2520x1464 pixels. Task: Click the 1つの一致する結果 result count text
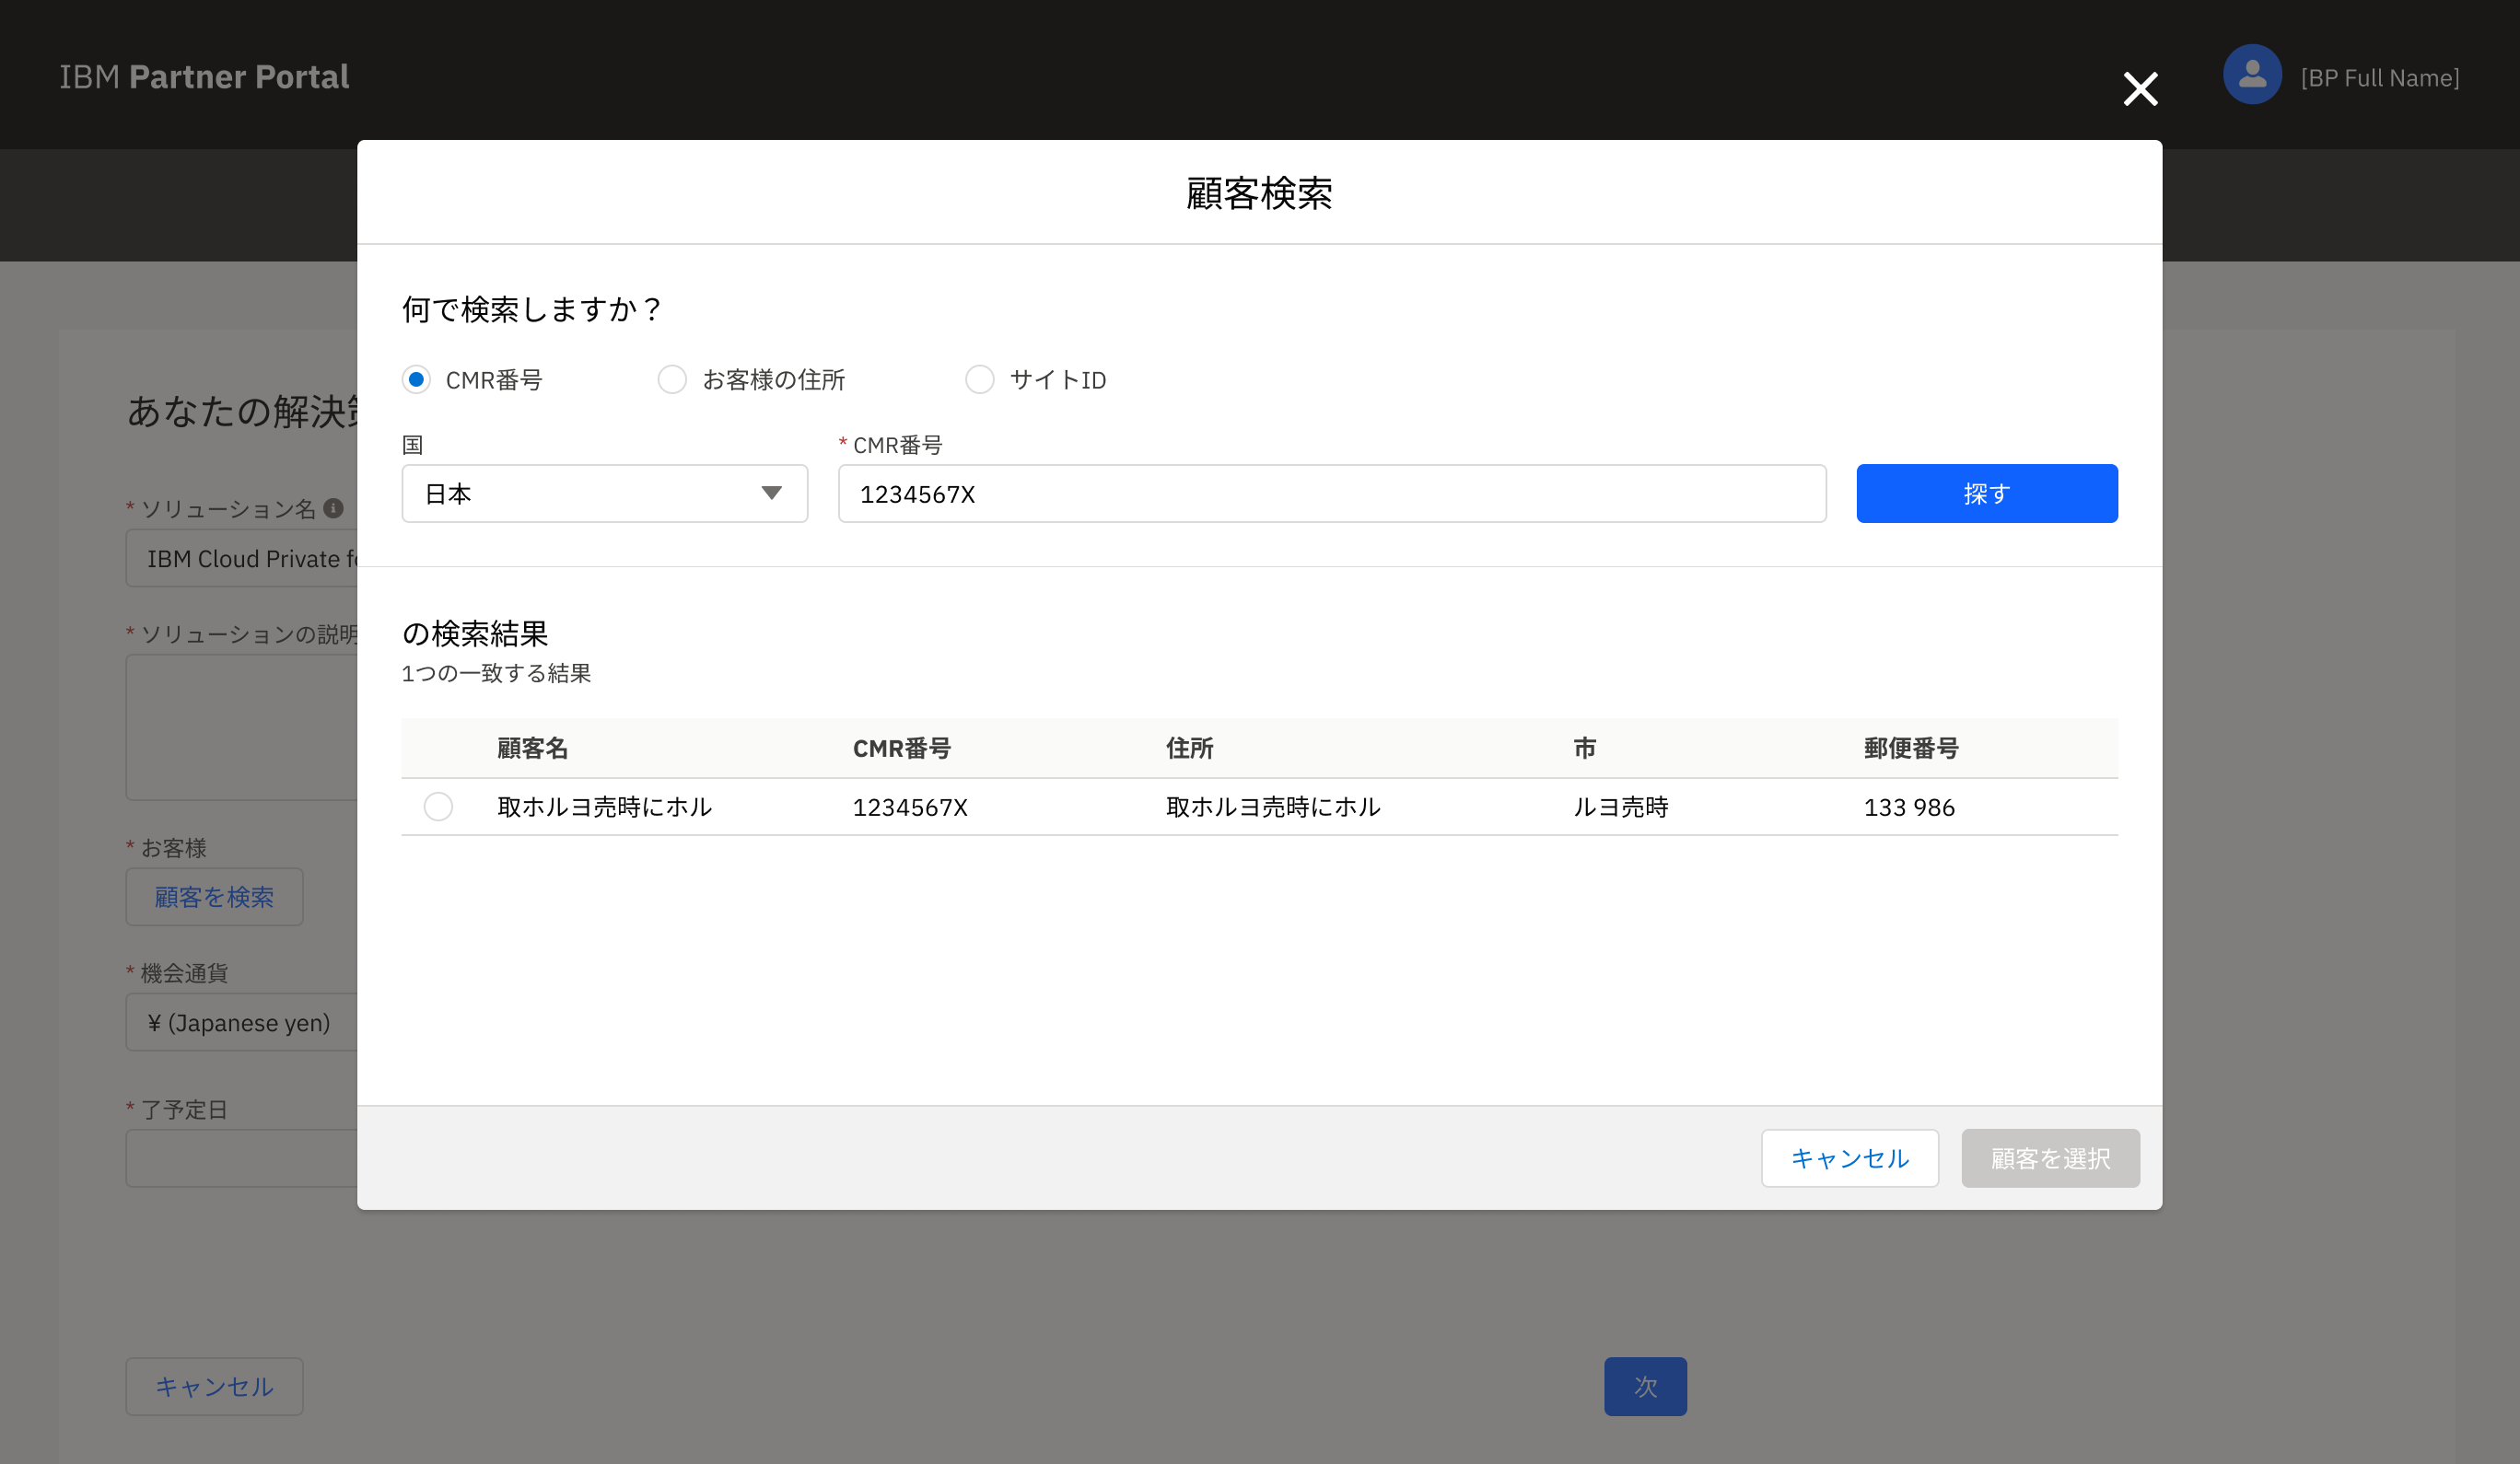[496, 673]
